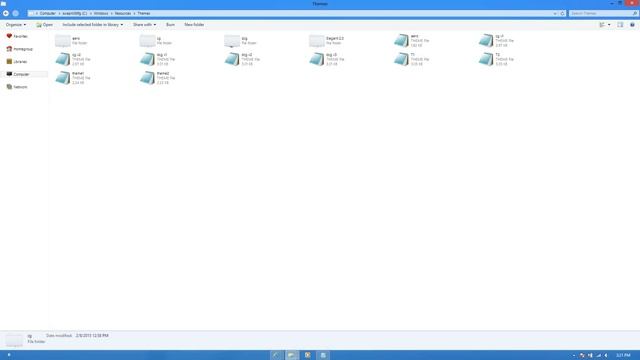Image resolution: width=640 pixels, height=360 pixels.
Task: Click the Burn toolbar button
Action: point(170,25)
